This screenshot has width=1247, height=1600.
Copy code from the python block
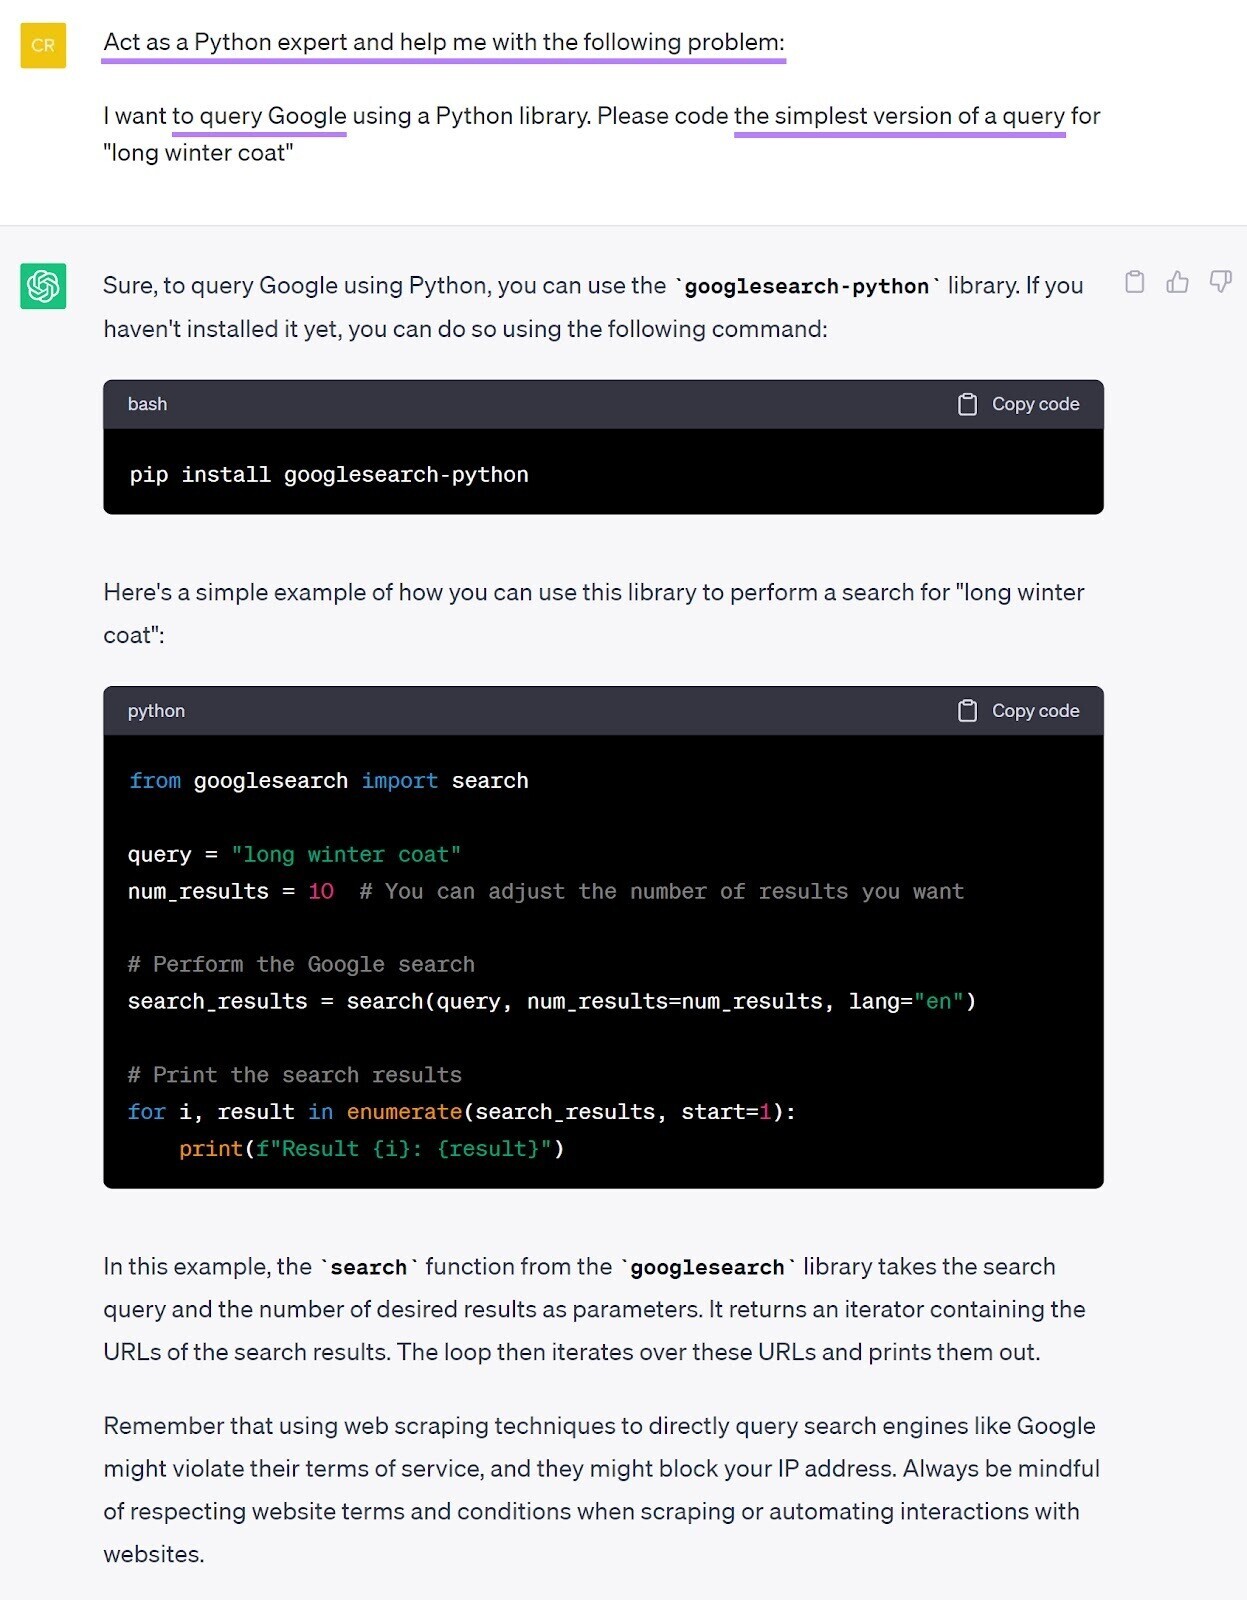point(1018,711)
